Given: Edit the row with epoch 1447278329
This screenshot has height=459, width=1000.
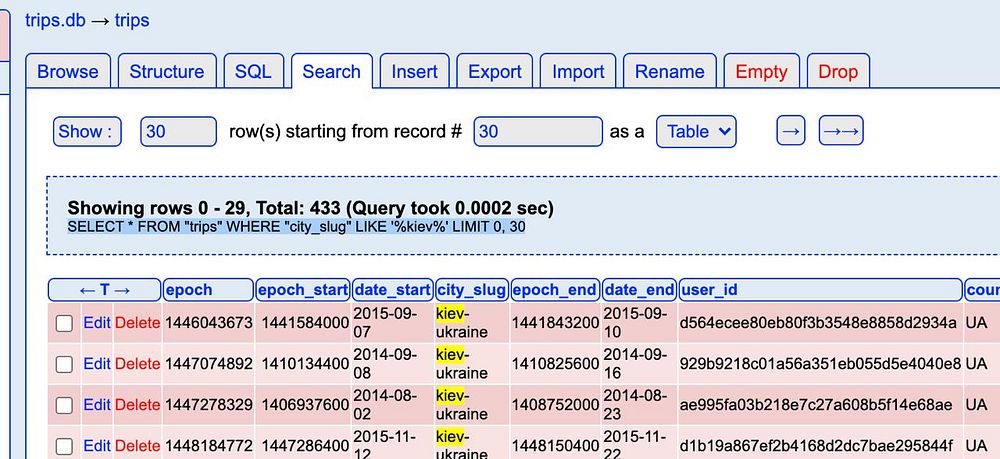Looking at the screenshot, I should tap(97, 405).
